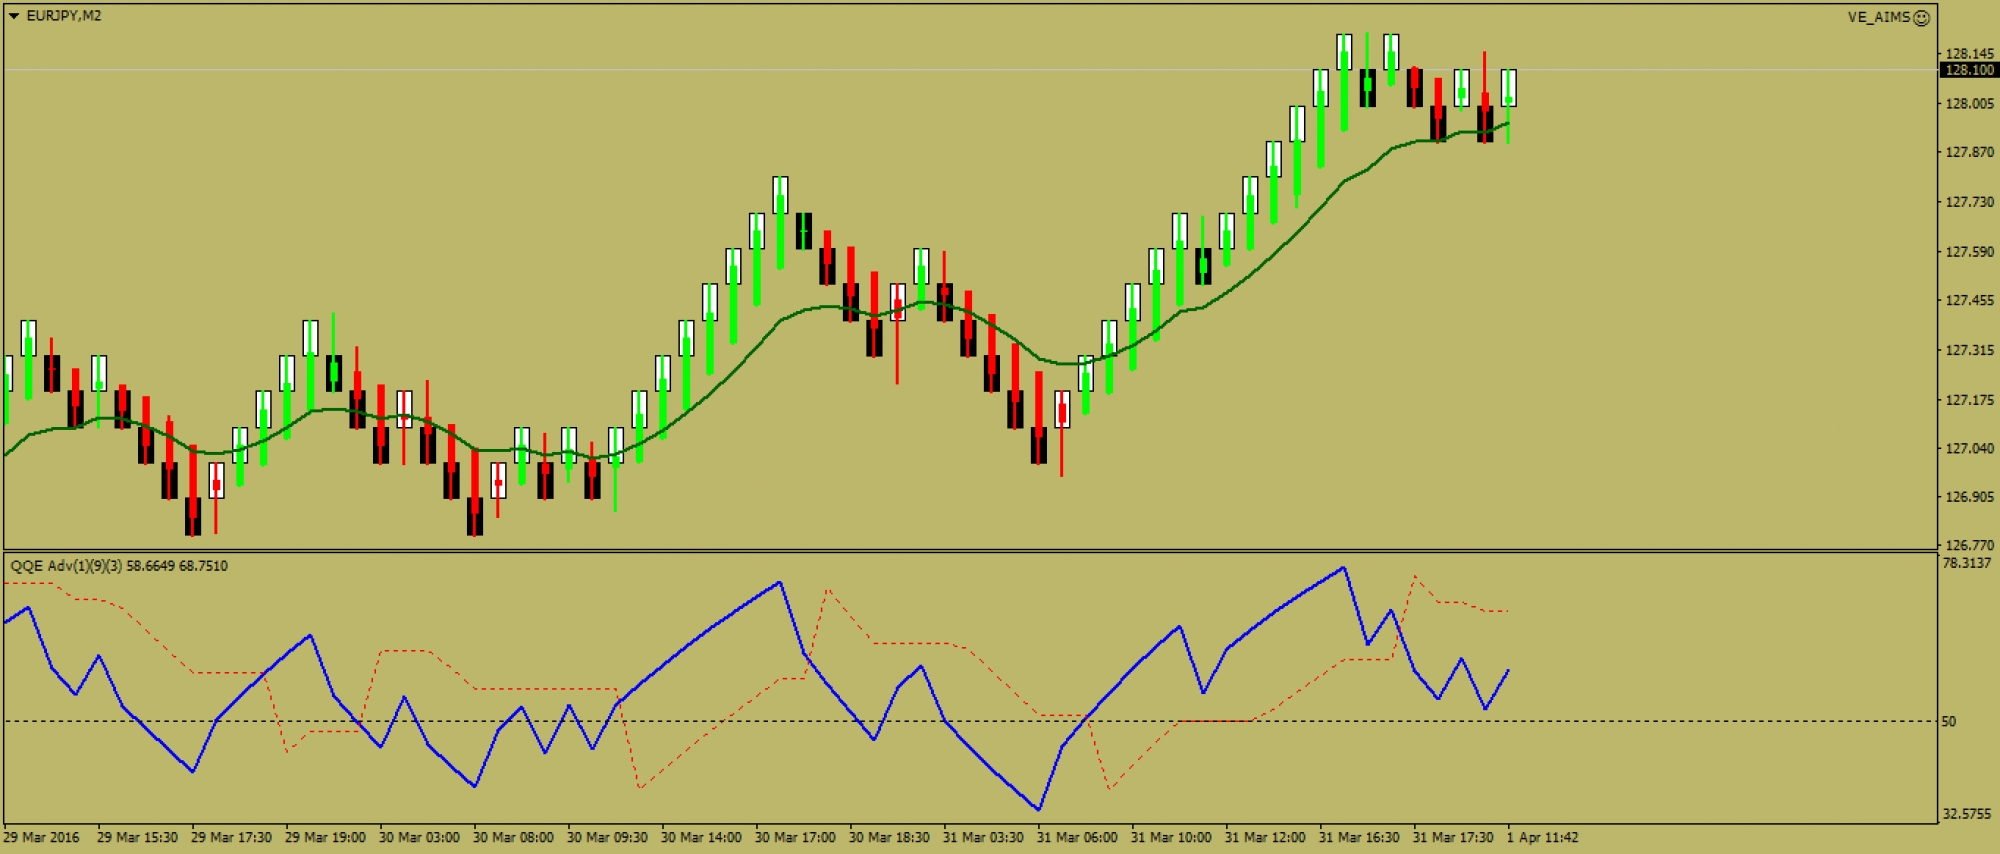Click the 30 Mar 03:00 time label

point(419,837)
